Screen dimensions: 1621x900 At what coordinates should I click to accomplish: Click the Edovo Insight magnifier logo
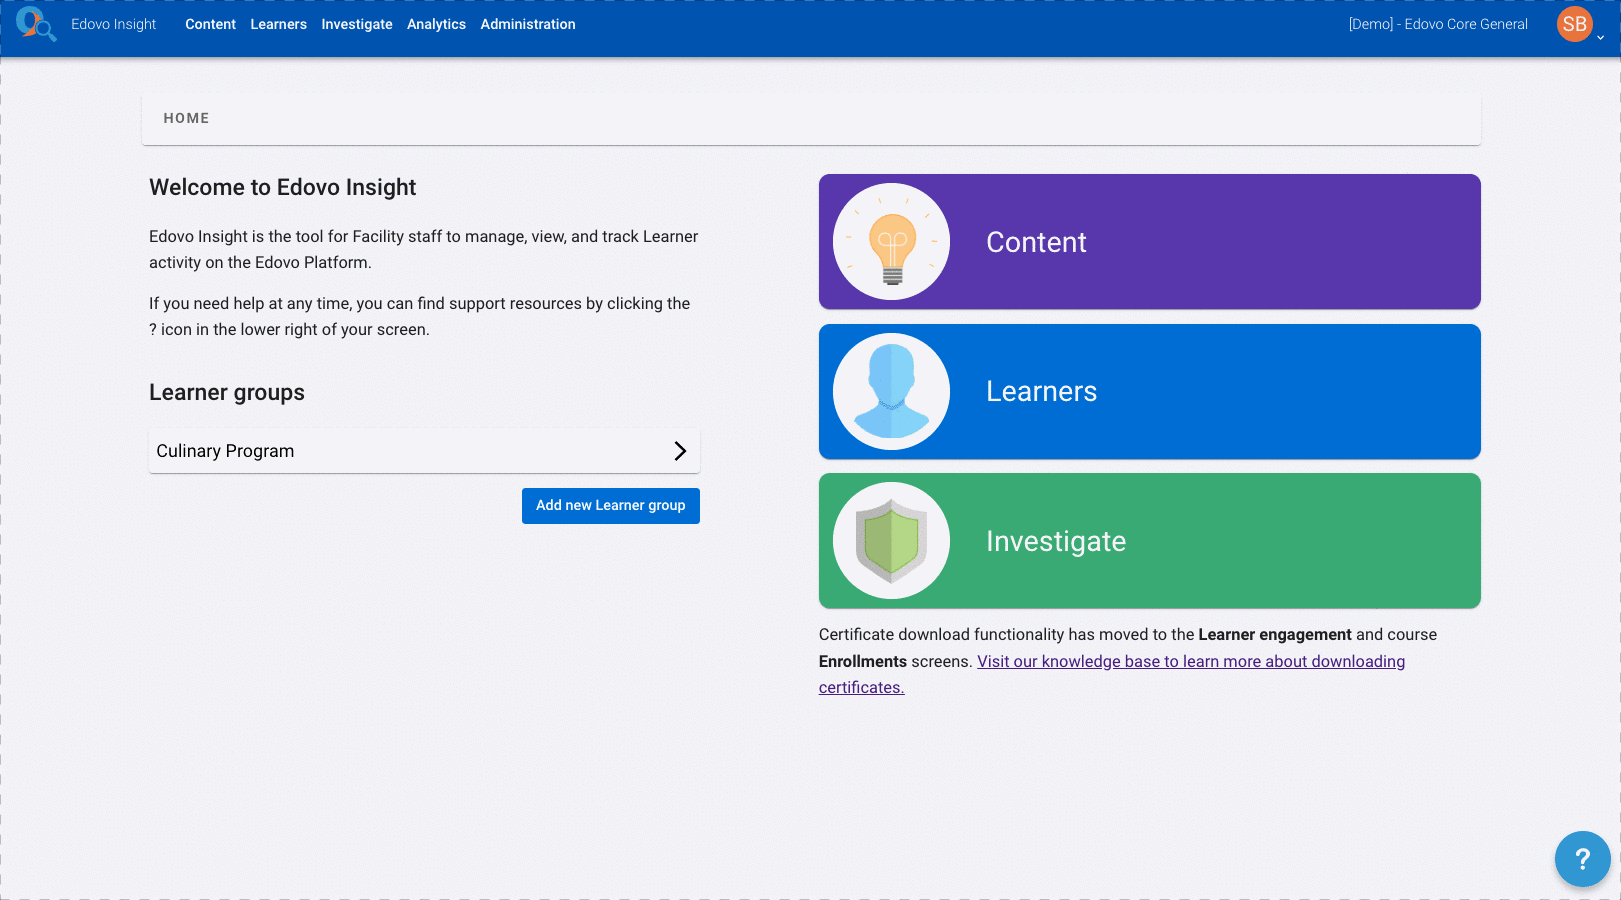pyautogui.click(x=36, y=24)
